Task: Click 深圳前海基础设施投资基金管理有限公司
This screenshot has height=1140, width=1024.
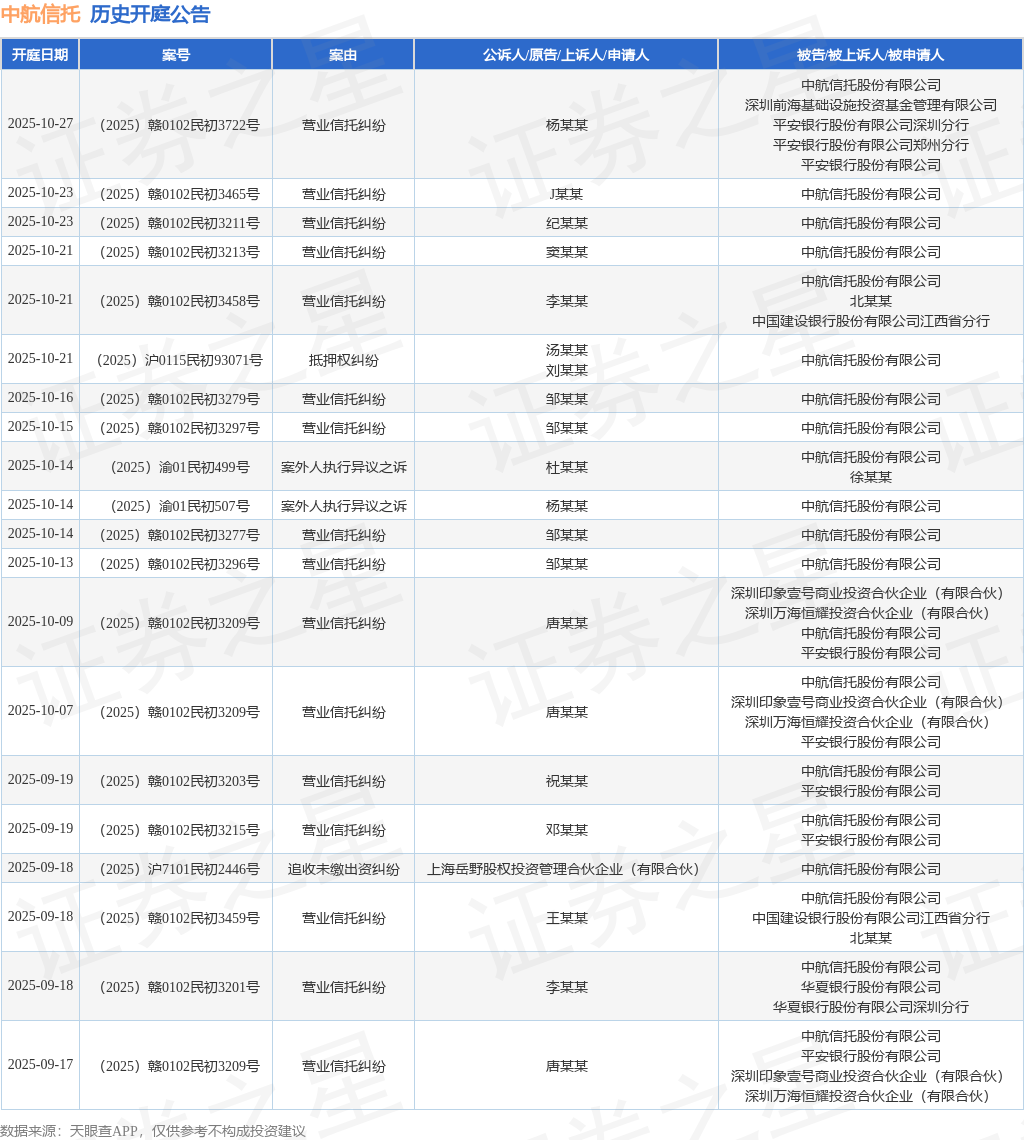Action: click(871, 105)
